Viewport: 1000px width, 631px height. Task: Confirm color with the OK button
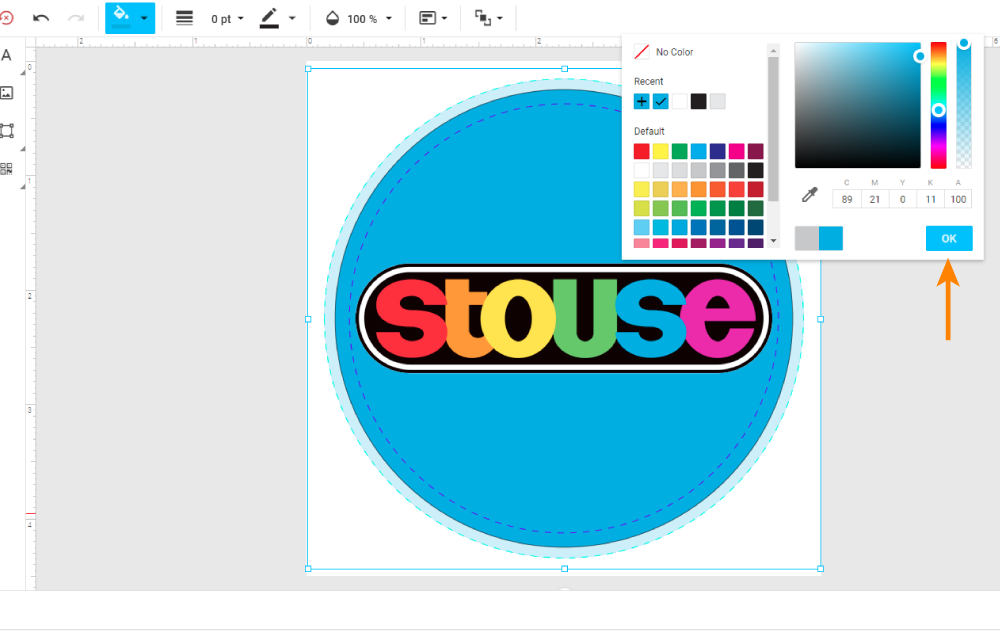click(x=949, y=239)
